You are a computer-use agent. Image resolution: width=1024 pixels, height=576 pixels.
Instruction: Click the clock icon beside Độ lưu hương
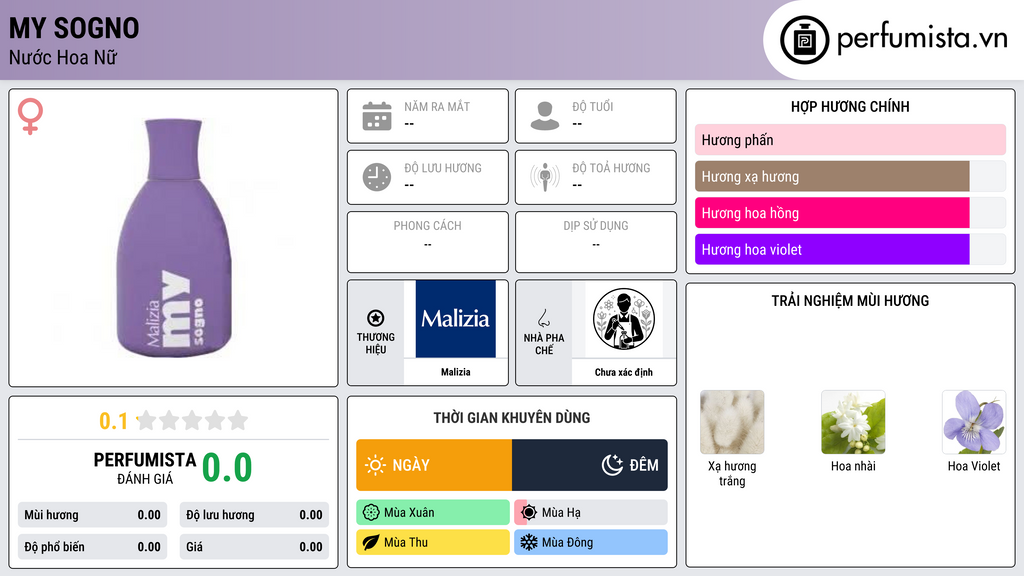[377, 177]
